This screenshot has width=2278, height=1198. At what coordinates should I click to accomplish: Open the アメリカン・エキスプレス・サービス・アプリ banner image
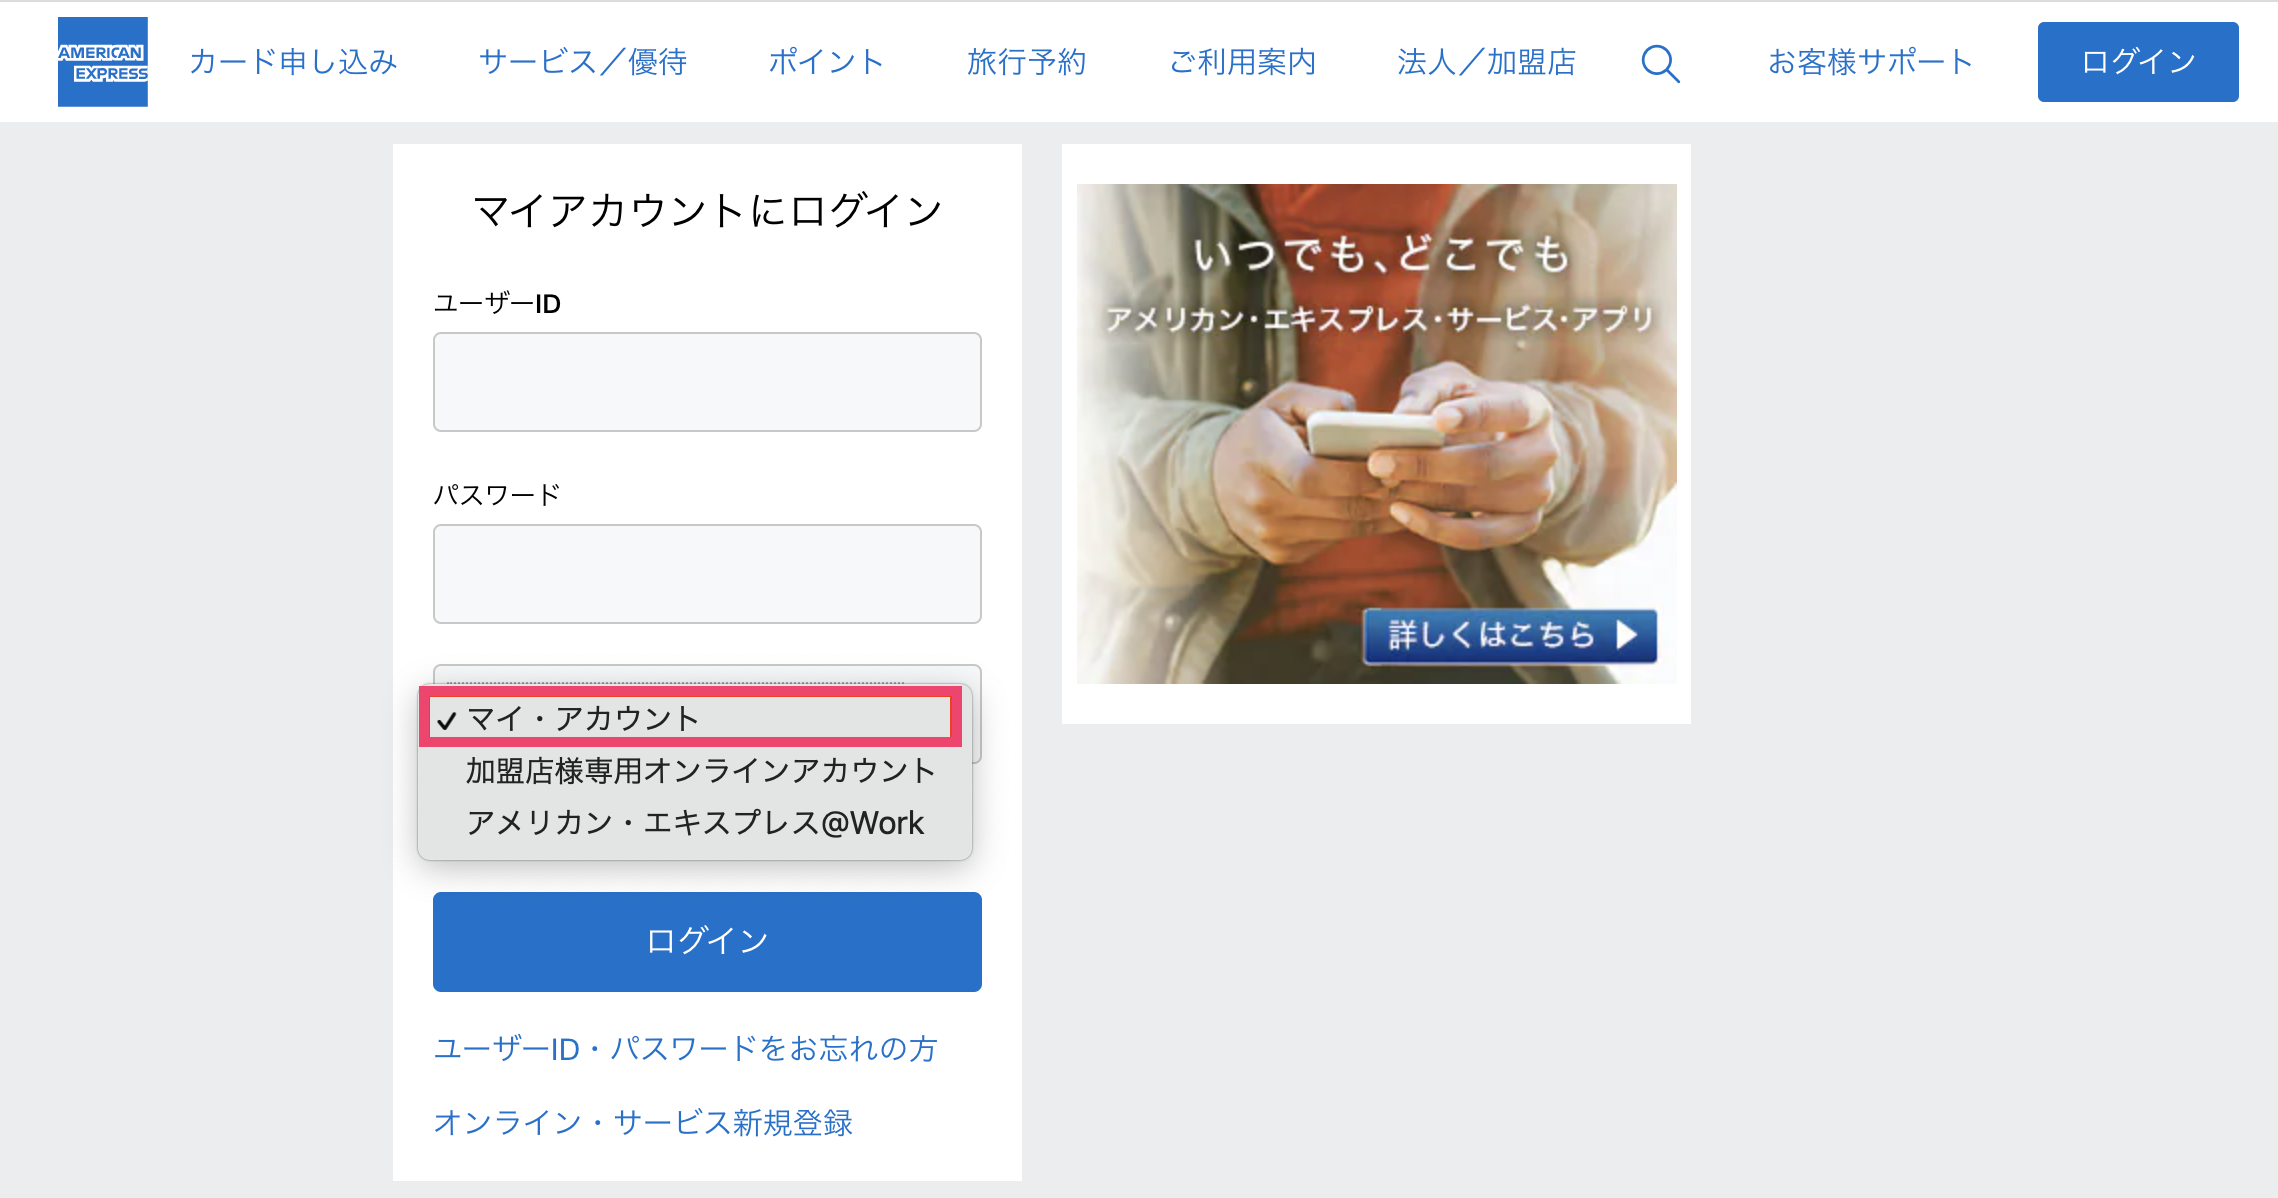(x=1376, y=434)
